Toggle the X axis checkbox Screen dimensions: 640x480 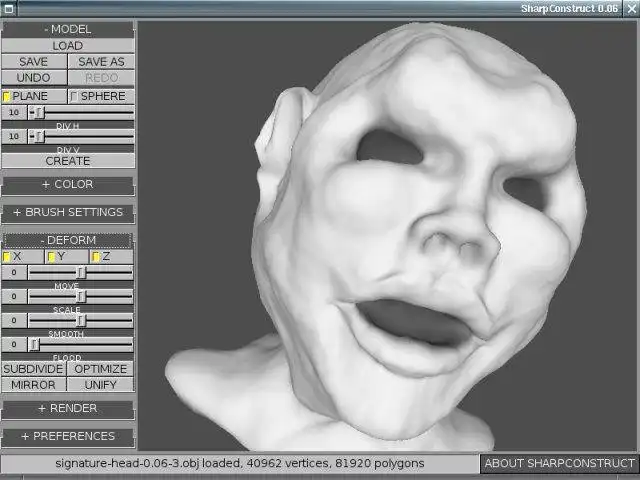click(23, 257)
